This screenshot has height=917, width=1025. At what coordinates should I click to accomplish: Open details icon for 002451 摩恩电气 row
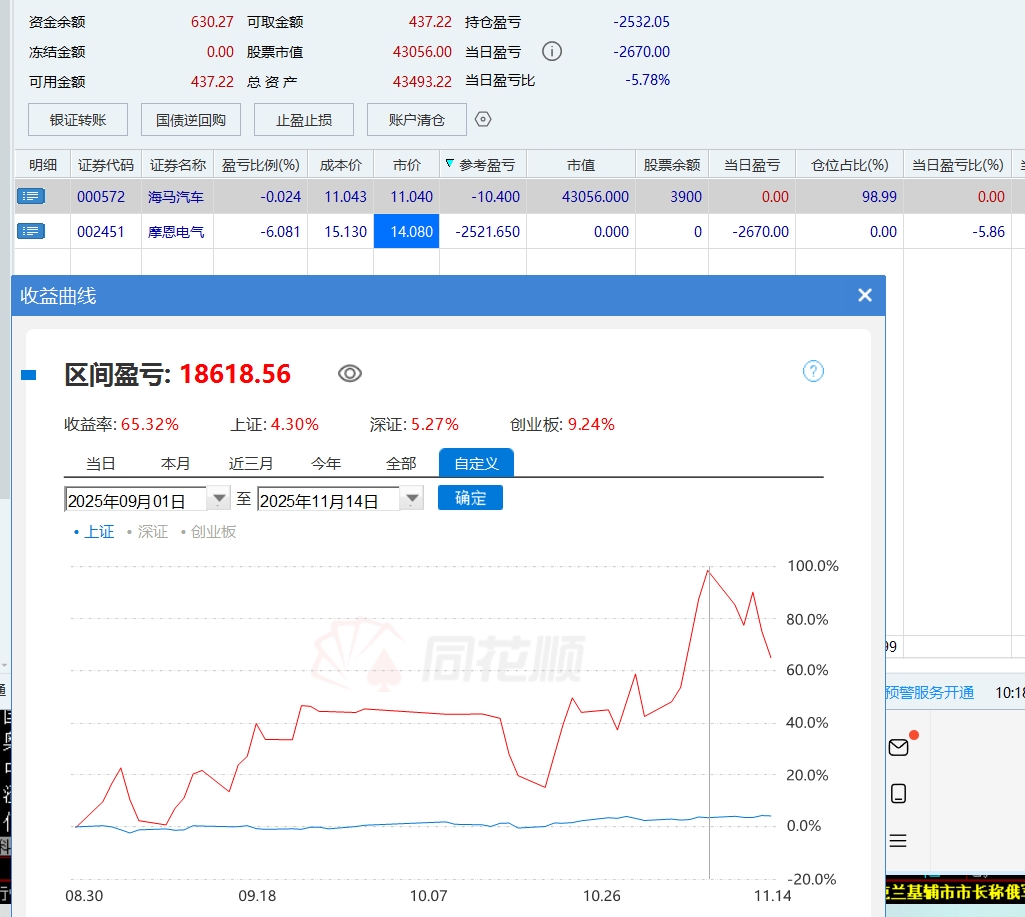coord(31,231)
